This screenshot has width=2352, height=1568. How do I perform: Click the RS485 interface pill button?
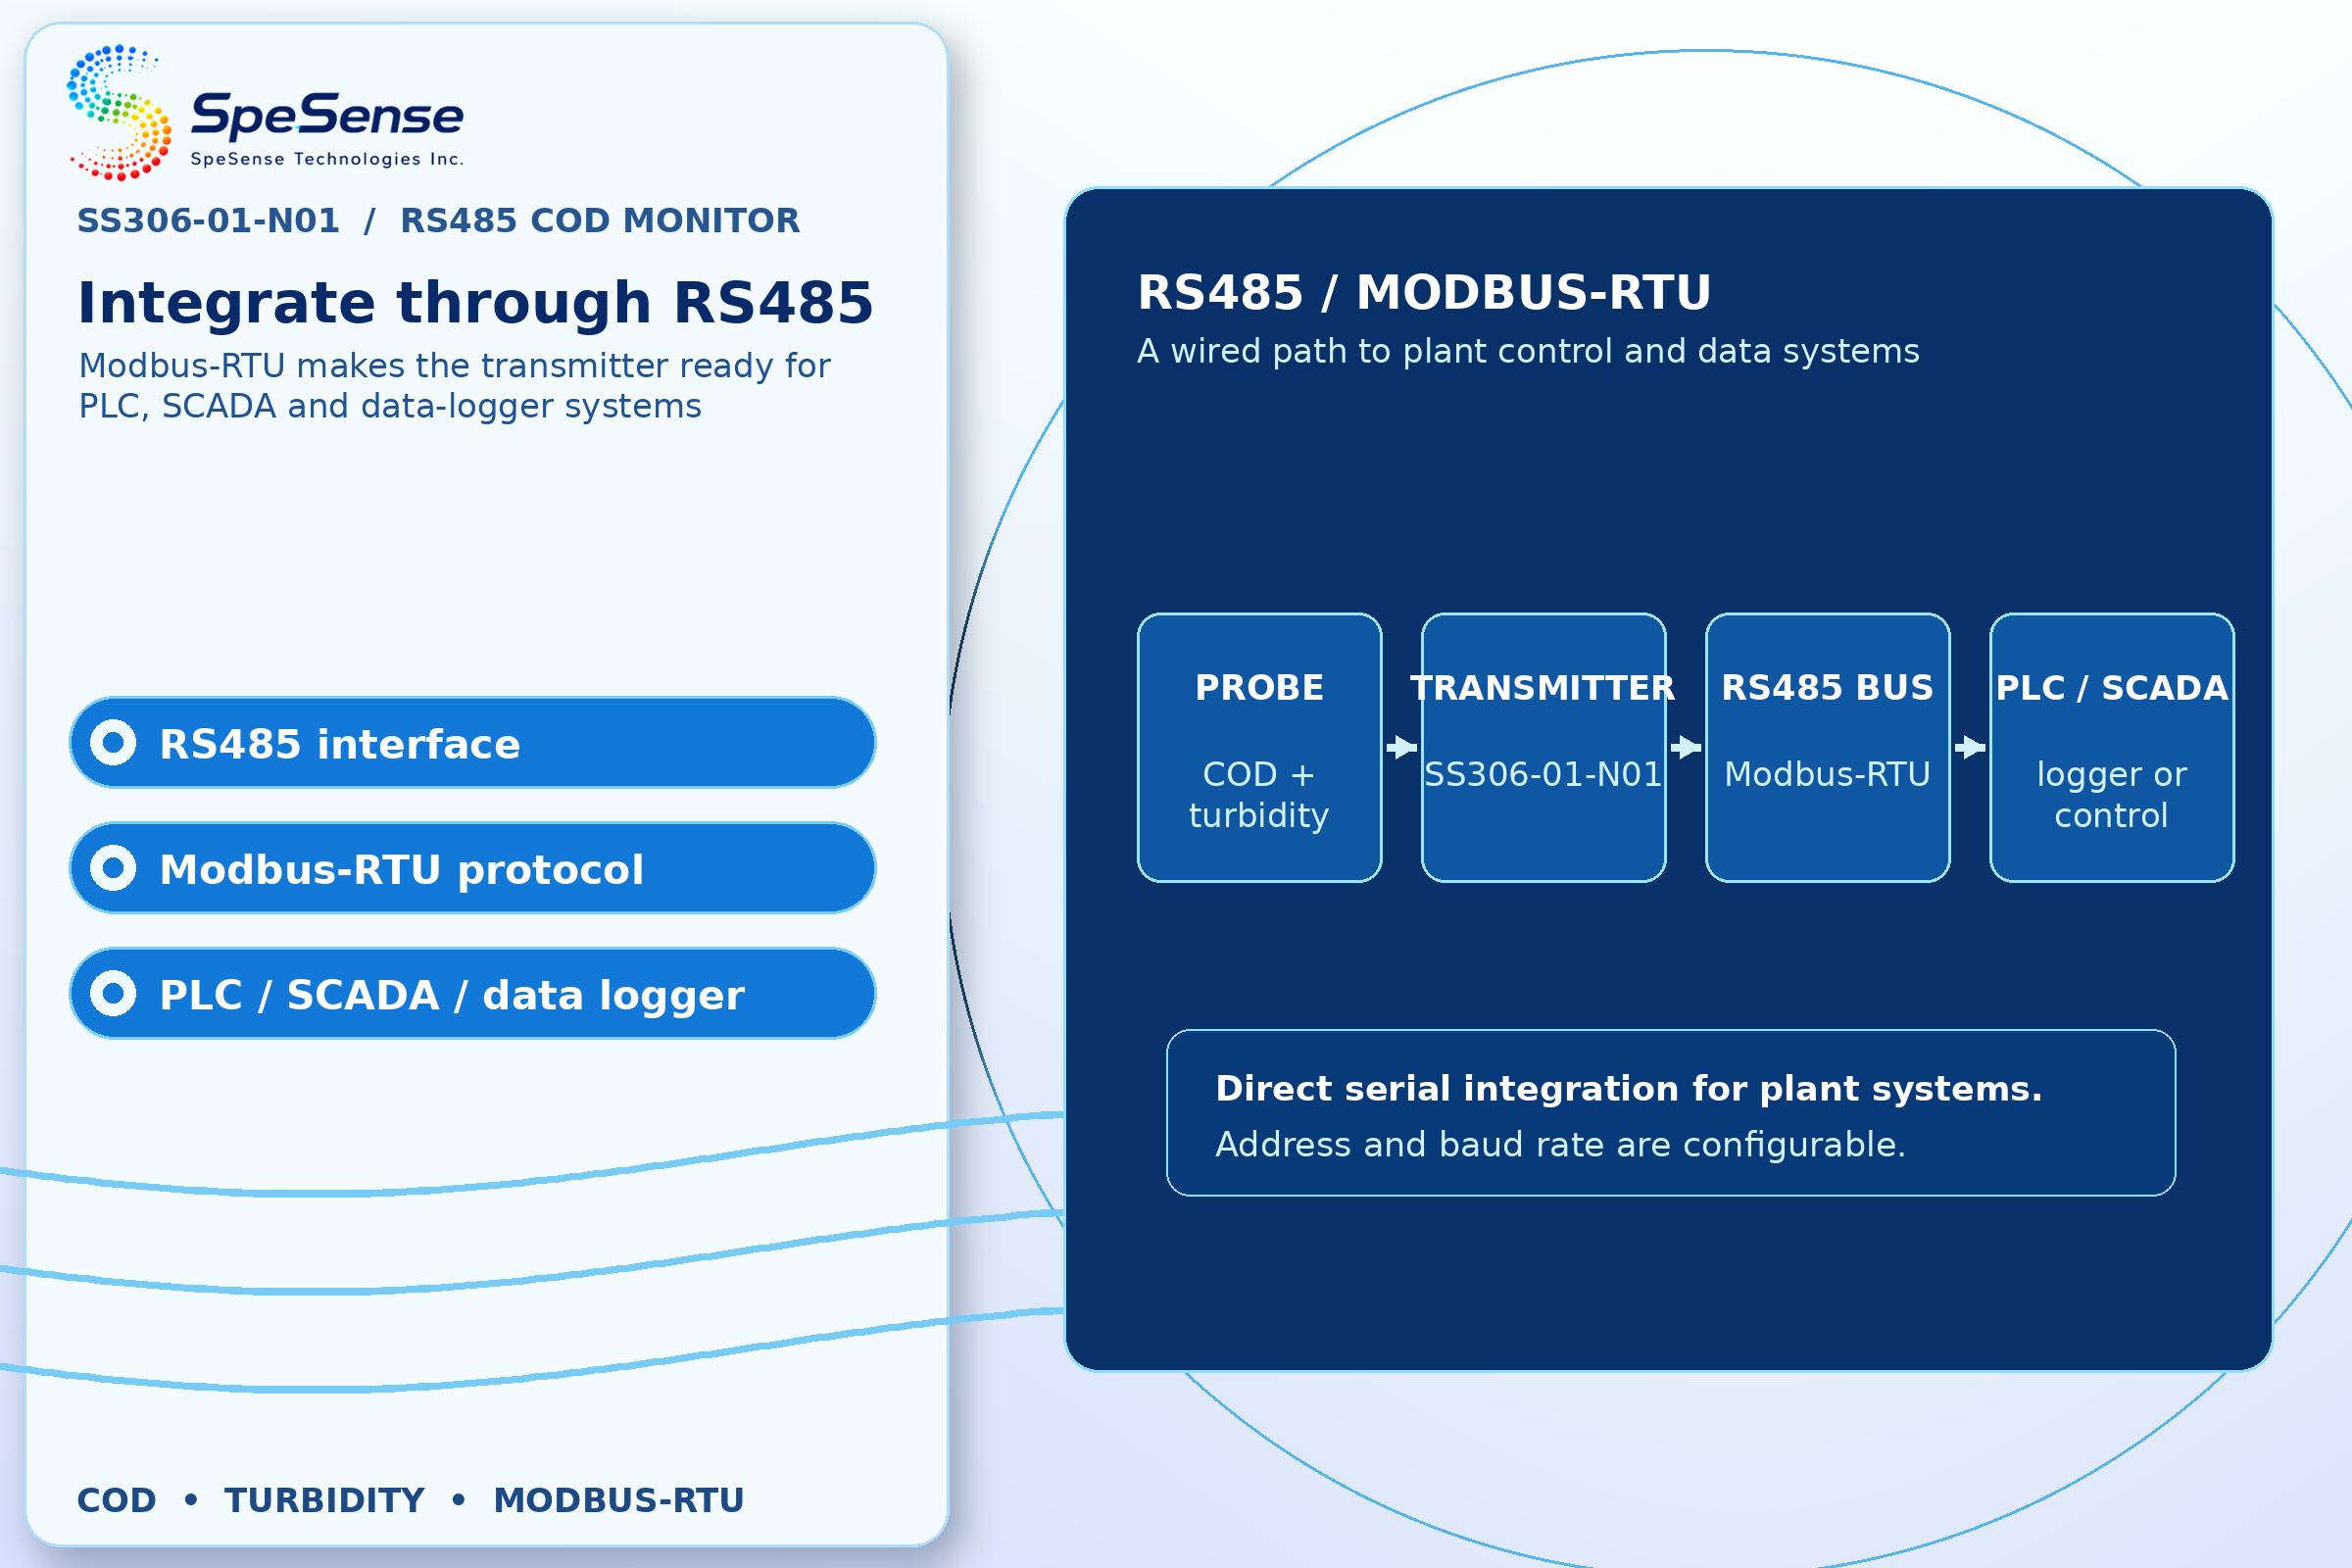point(473,743)
